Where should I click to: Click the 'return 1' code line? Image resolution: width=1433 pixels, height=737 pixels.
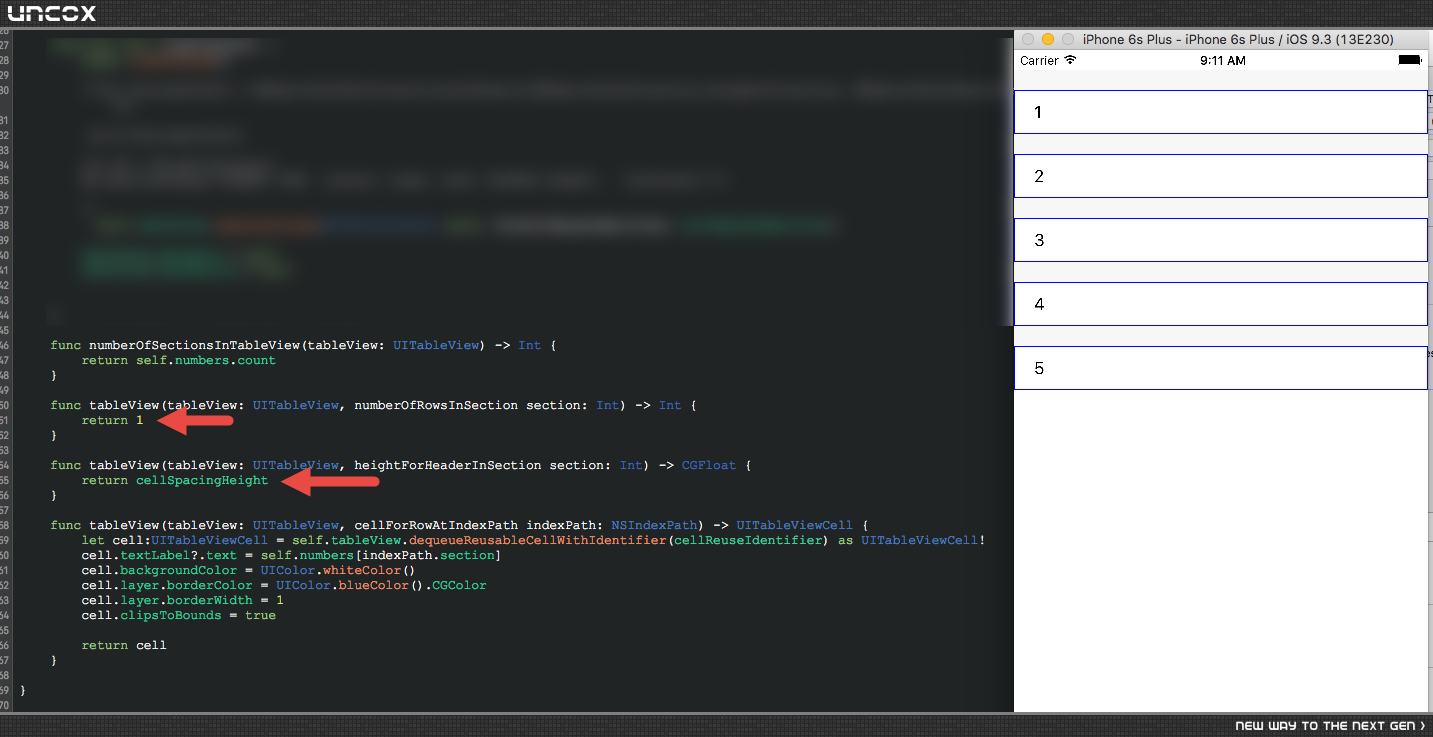click(112, 420)
